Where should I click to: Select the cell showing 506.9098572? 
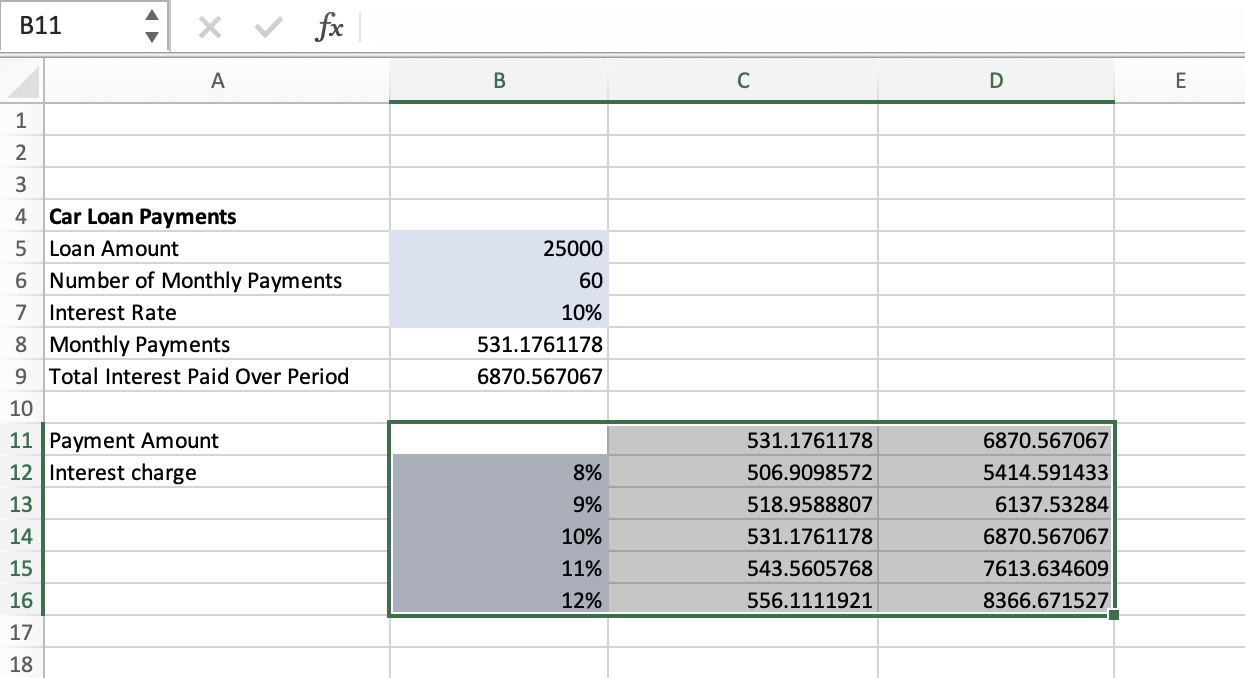pos(743,472)
